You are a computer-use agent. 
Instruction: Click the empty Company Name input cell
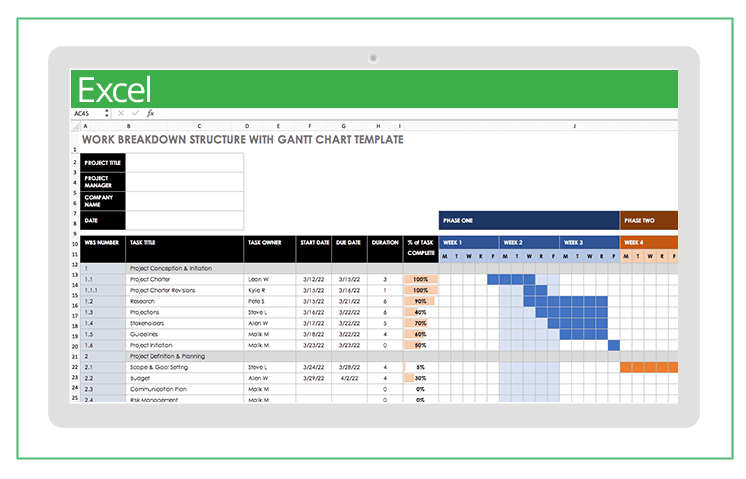[x=184, y=200]
